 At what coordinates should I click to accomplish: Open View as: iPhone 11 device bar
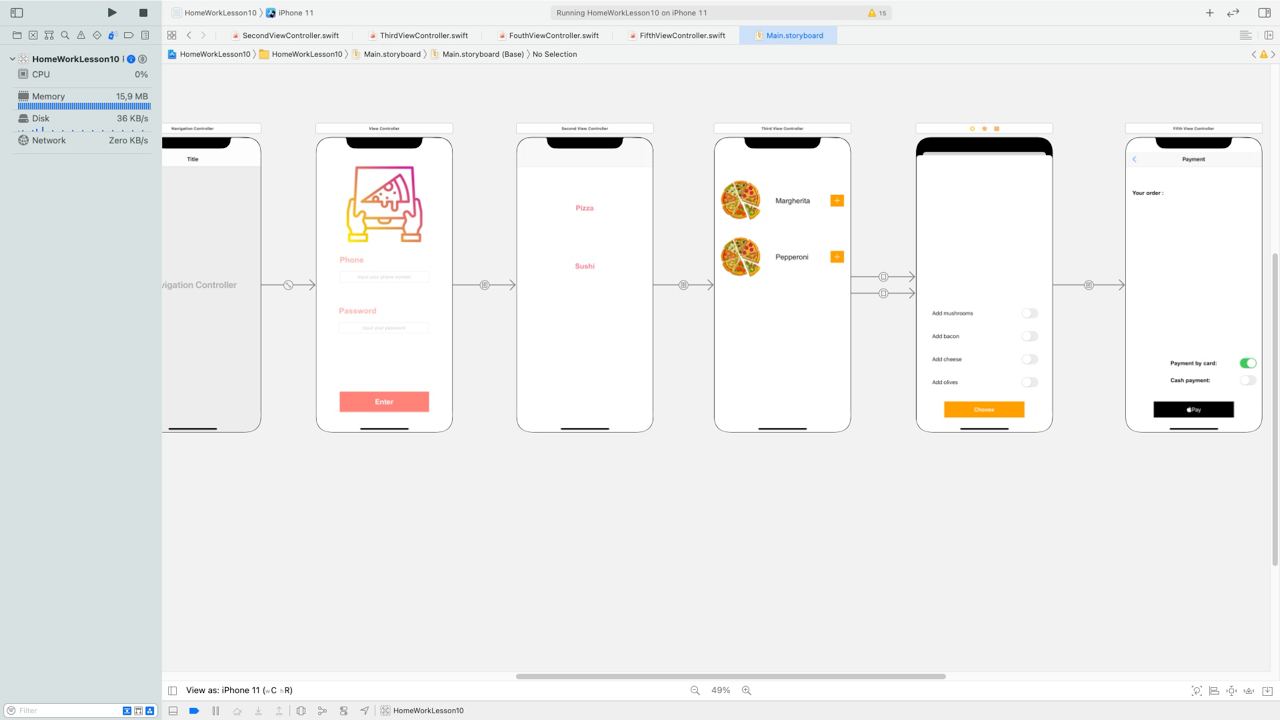tap(239, 690)
